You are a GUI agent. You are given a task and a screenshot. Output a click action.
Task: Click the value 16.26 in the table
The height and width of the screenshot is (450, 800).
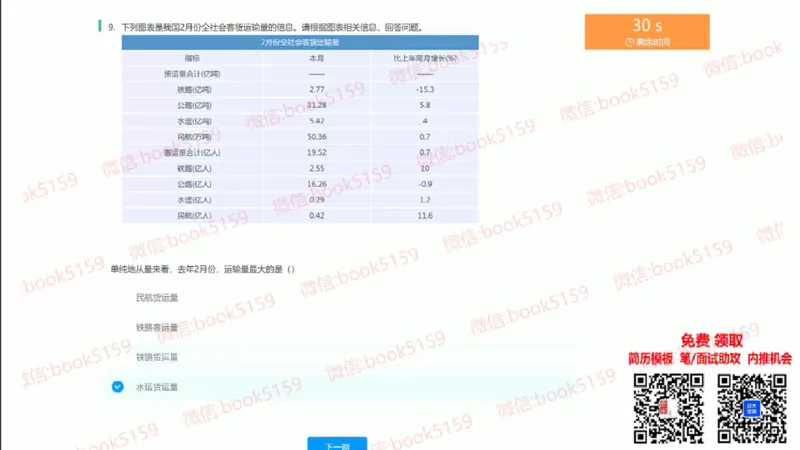pyautogui.click(x=316, y=184)
